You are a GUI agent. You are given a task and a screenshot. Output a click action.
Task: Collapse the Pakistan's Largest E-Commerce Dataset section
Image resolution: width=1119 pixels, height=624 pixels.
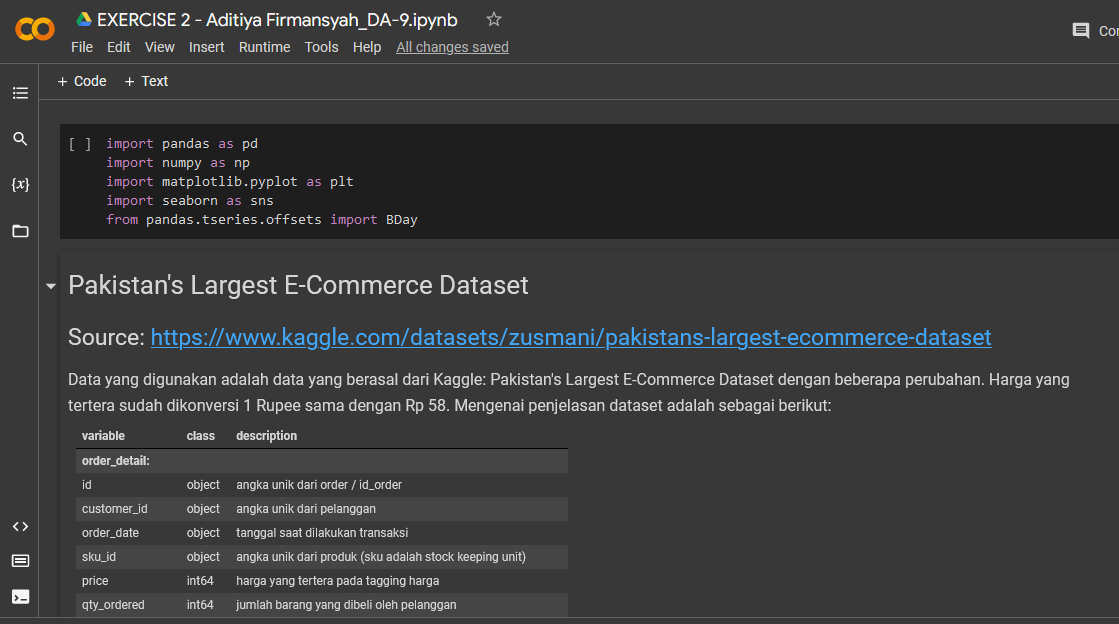[x=49, y=285]
